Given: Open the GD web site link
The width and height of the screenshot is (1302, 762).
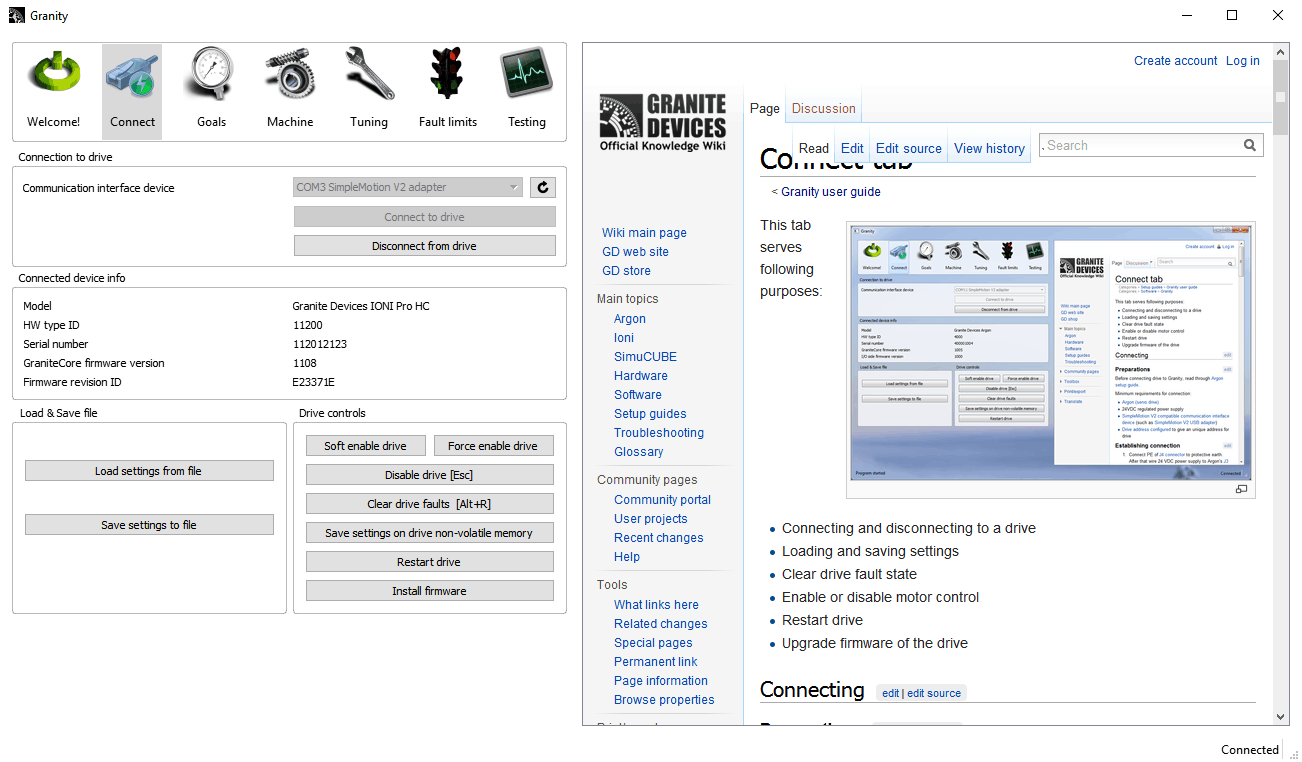Looking at the screenshot, I should point(635,252).
